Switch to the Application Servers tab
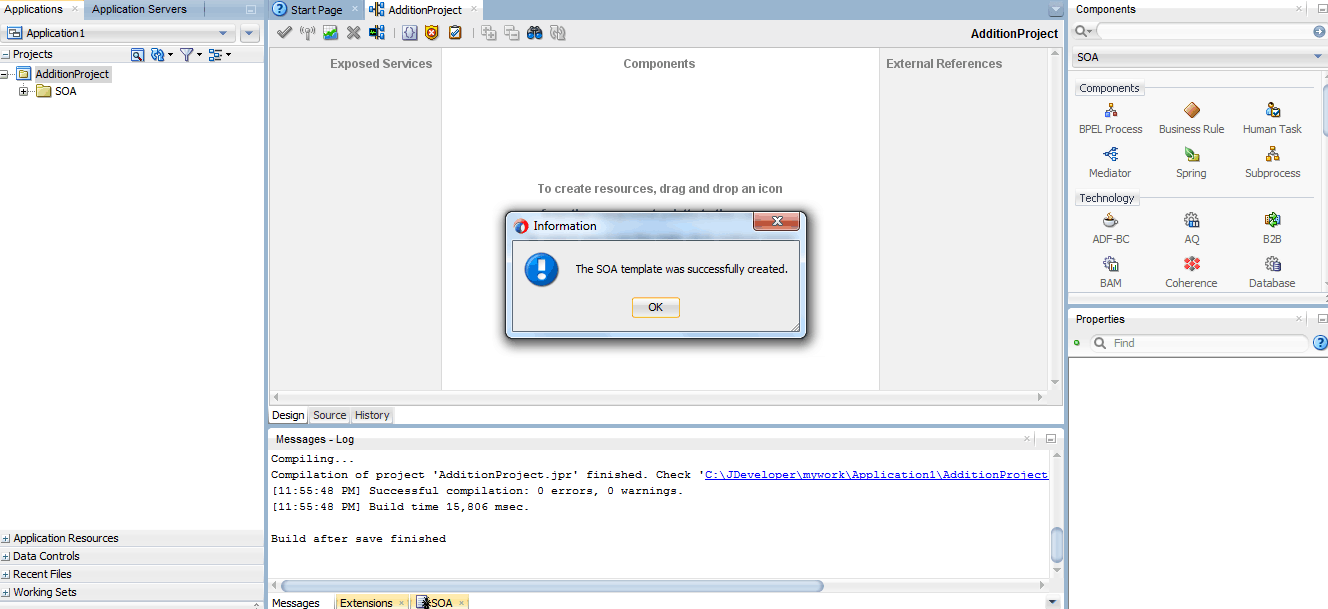This screenshot has height=609, width=1328. pos(139,9)
